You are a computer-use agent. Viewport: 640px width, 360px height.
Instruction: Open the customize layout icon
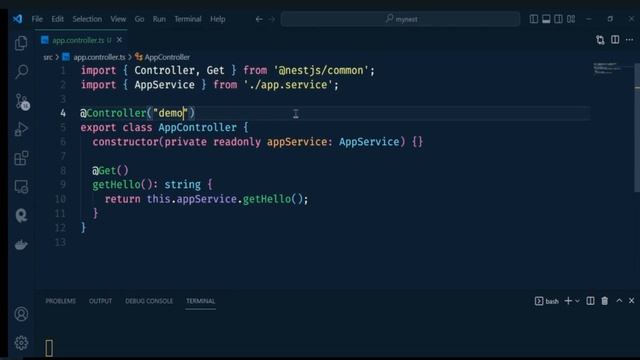coord(571,19)
